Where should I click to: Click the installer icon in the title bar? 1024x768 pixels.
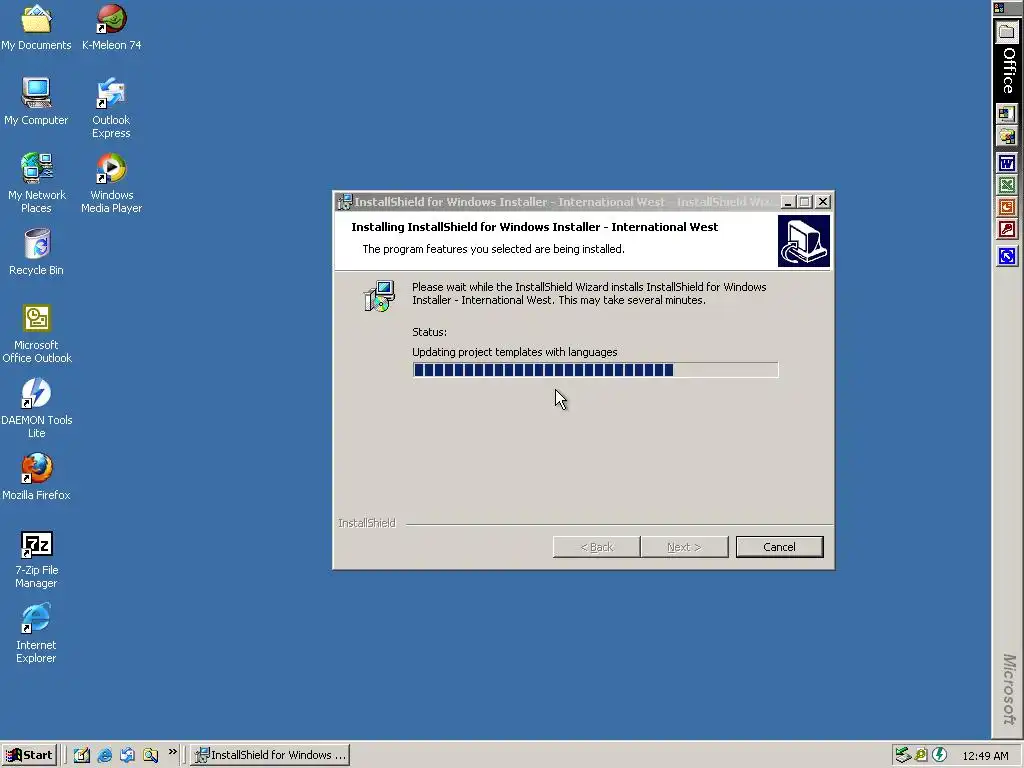(x=345, y=202)
